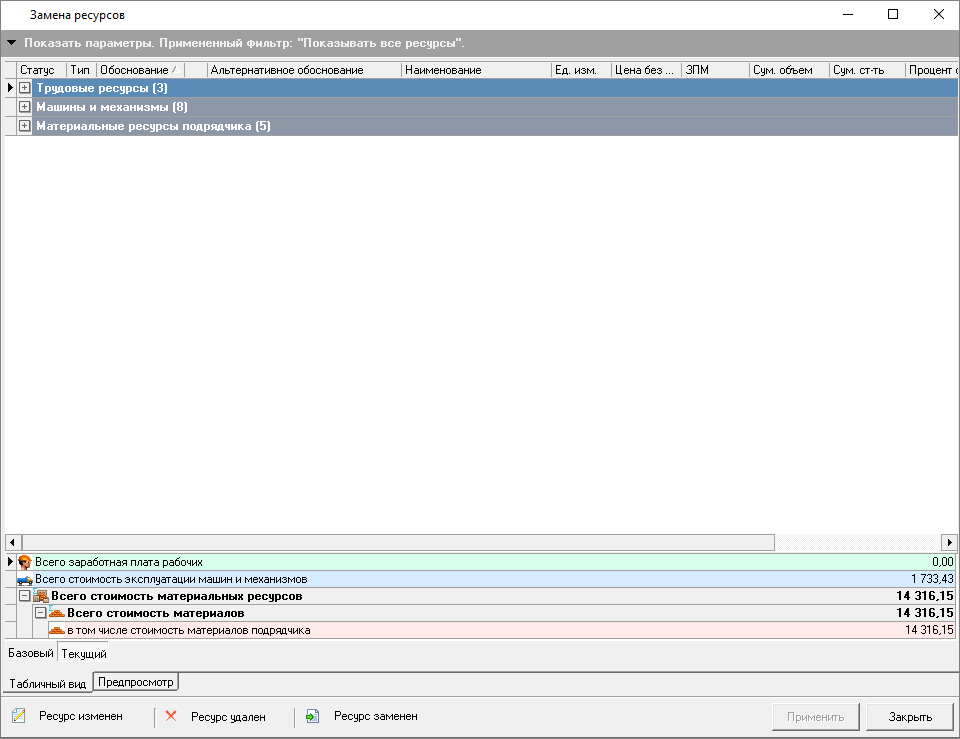This screenshot has height=739, width=960.
Task: Click the Сум. ст-ть column header
Action: point(868,70)
